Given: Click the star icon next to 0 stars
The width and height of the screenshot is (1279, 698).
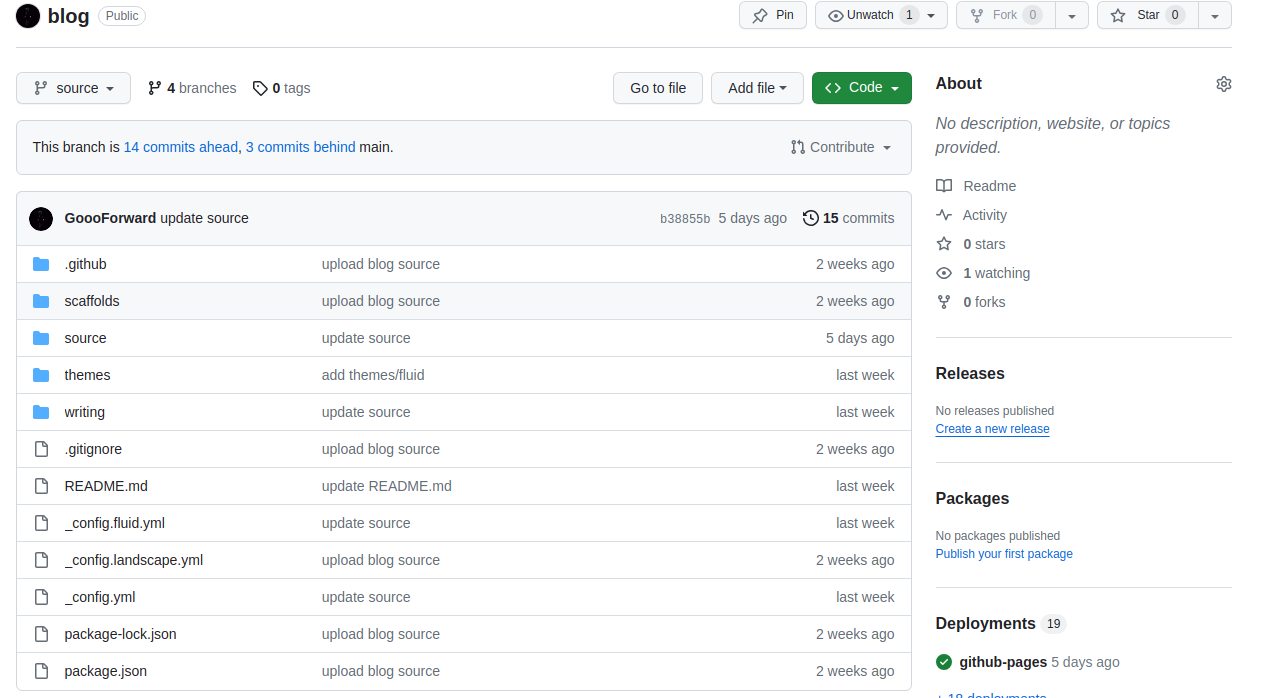Looking at the screenshot, I should tap(944, 244).
